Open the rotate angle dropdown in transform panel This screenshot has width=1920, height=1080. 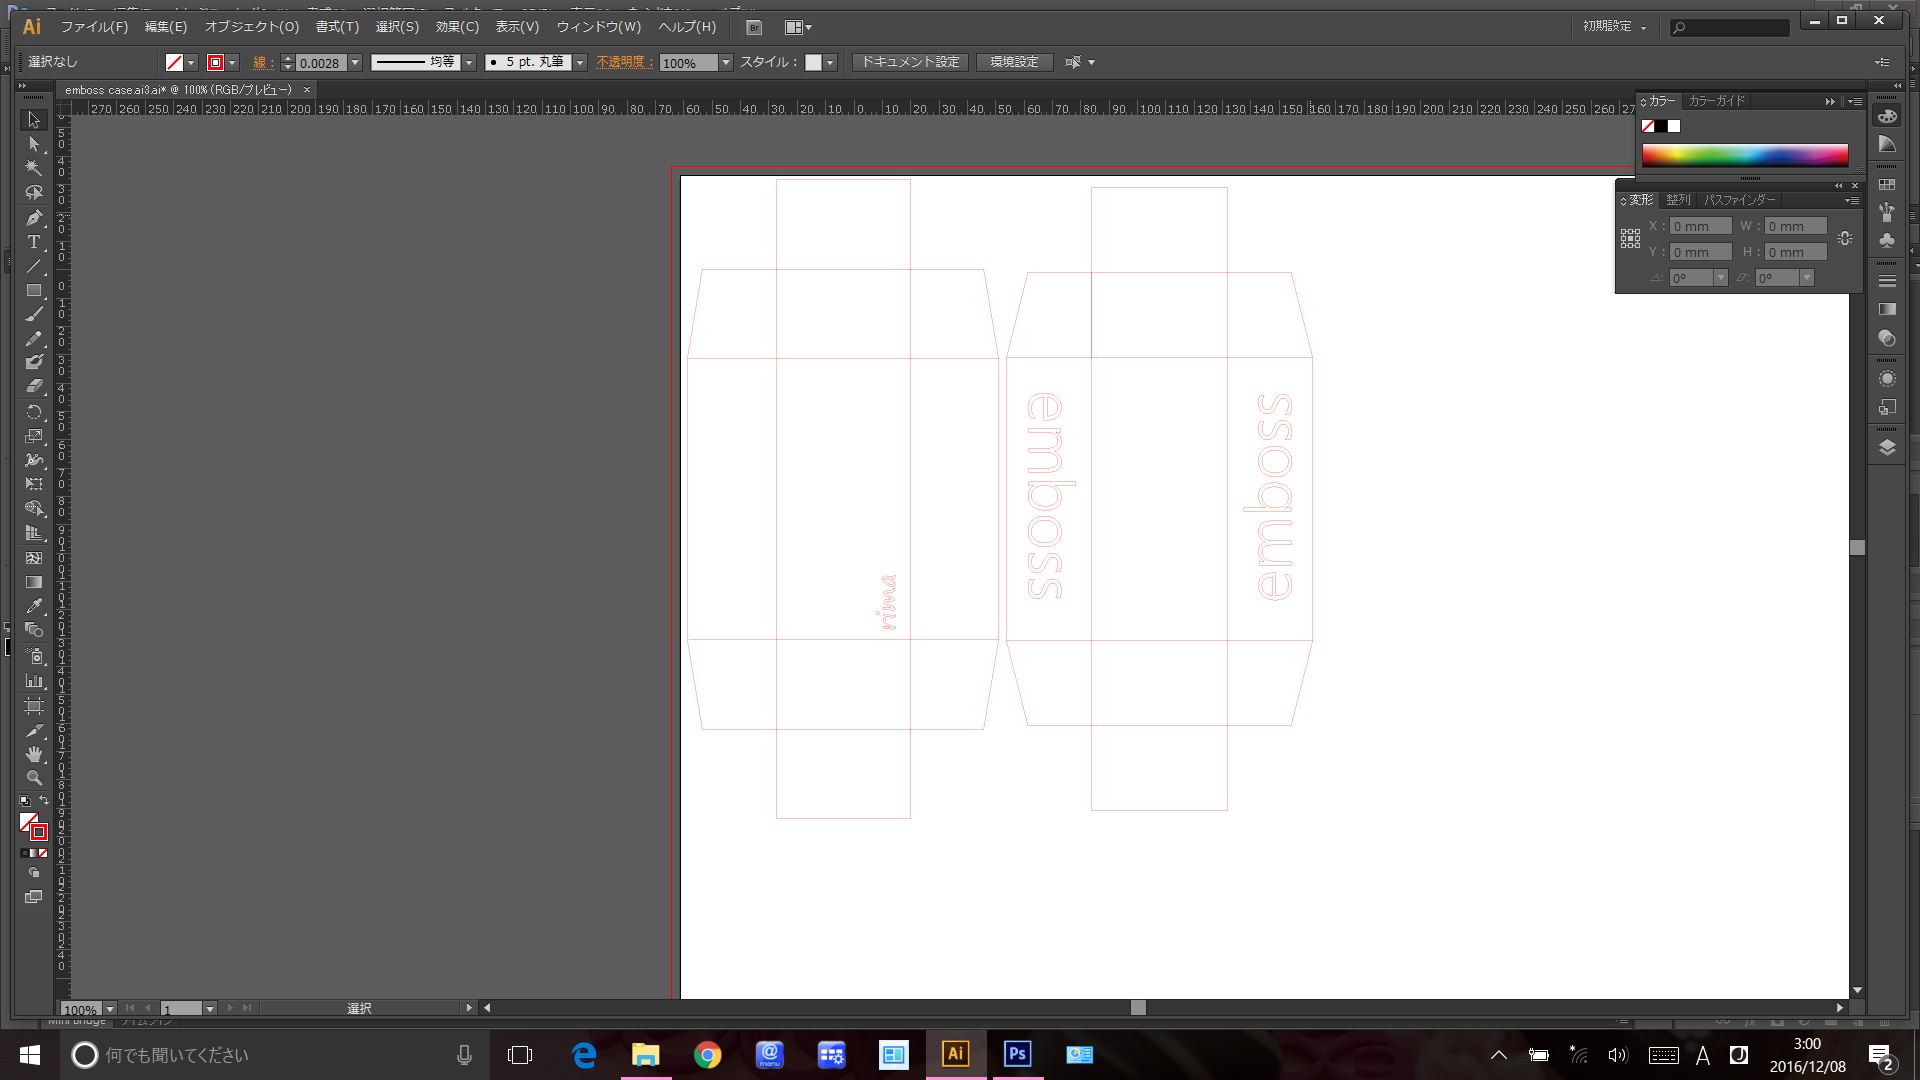tap(1721, 278)
